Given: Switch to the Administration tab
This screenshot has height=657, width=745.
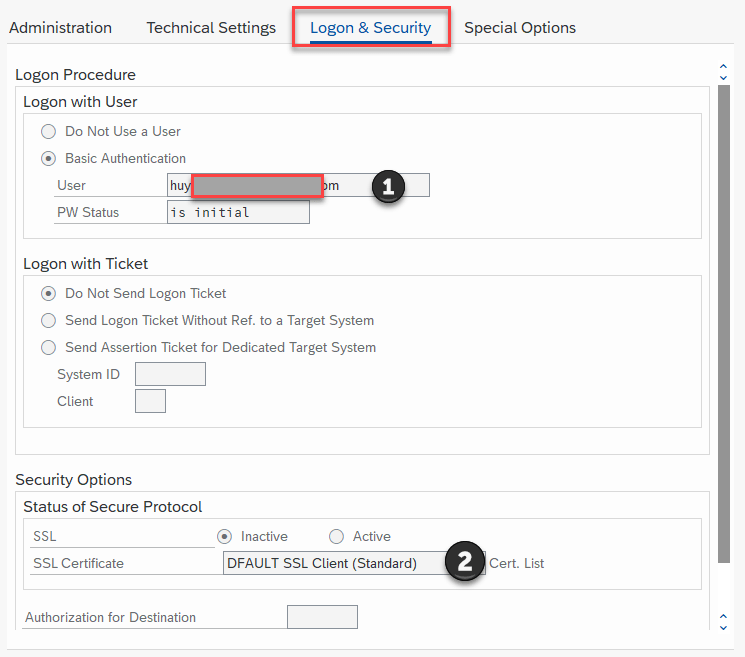Looking at the screenshot, I should pos(60,28).
